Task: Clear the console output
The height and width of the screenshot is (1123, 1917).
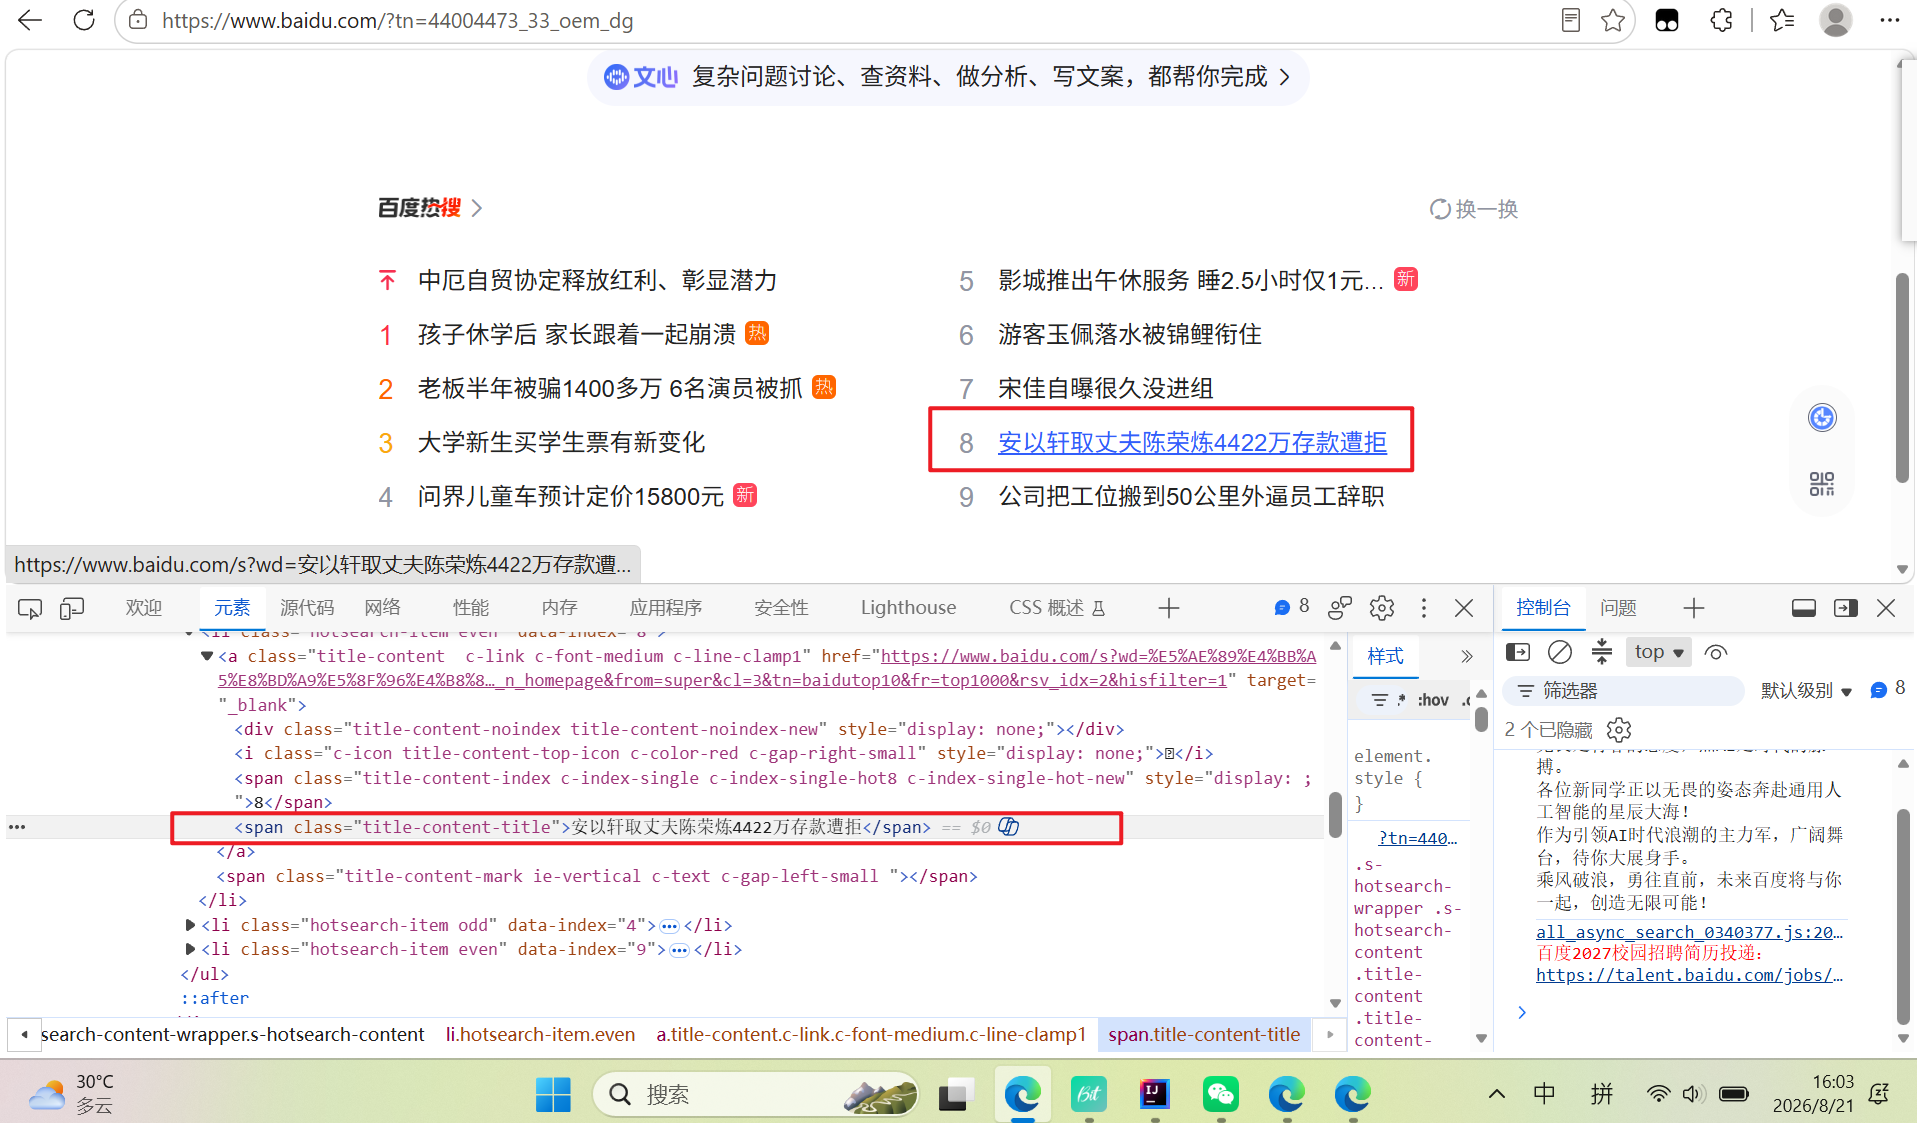Action: coord(1560,653)
